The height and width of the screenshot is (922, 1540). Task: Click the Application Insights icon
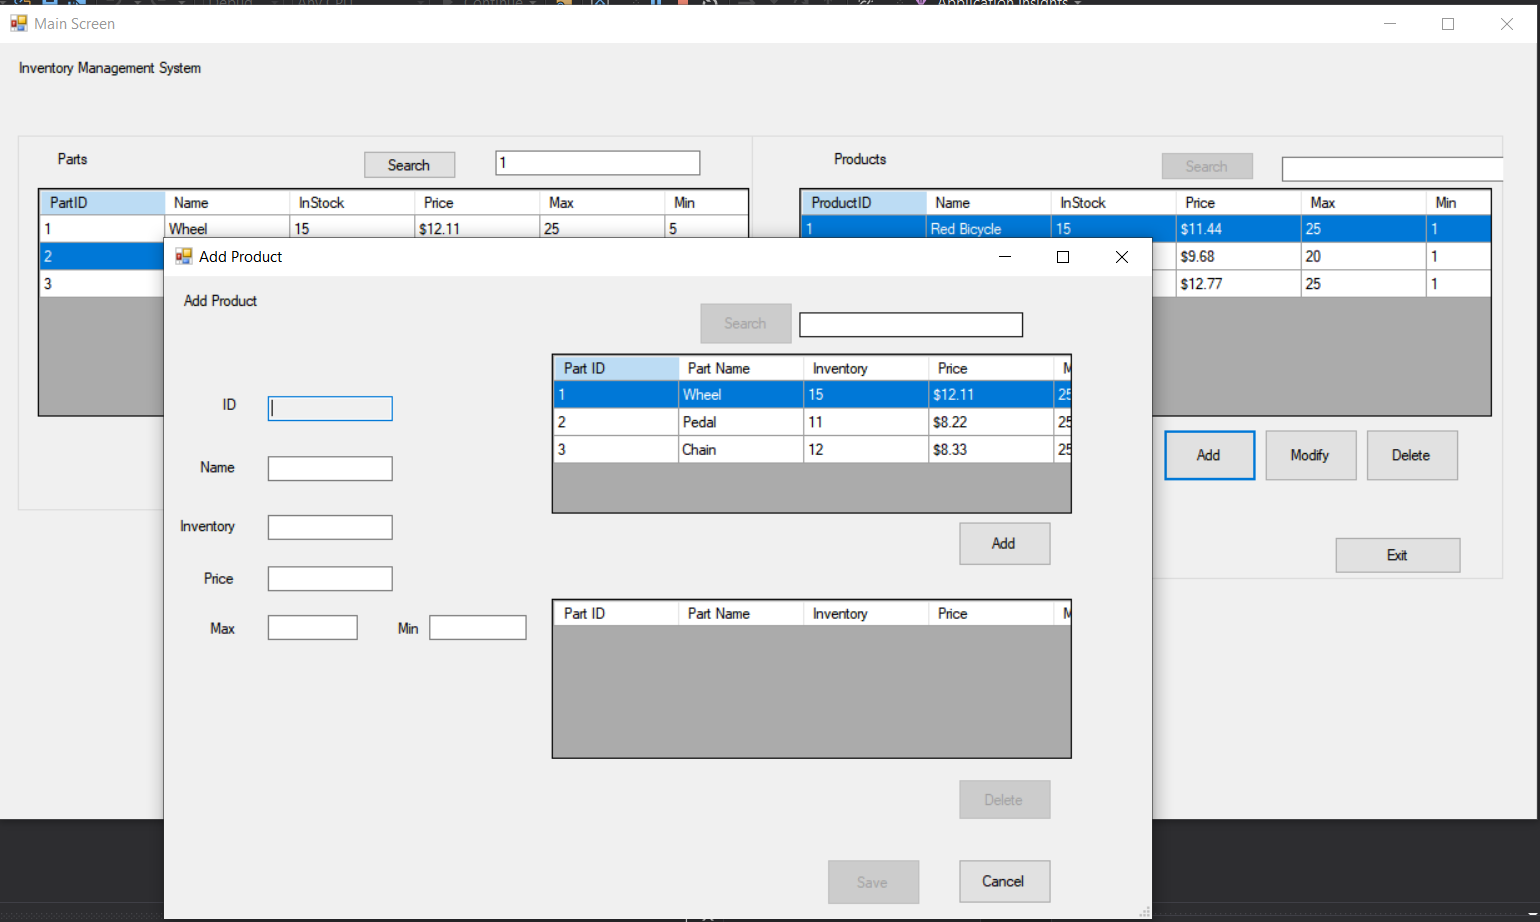coord(922,3)
